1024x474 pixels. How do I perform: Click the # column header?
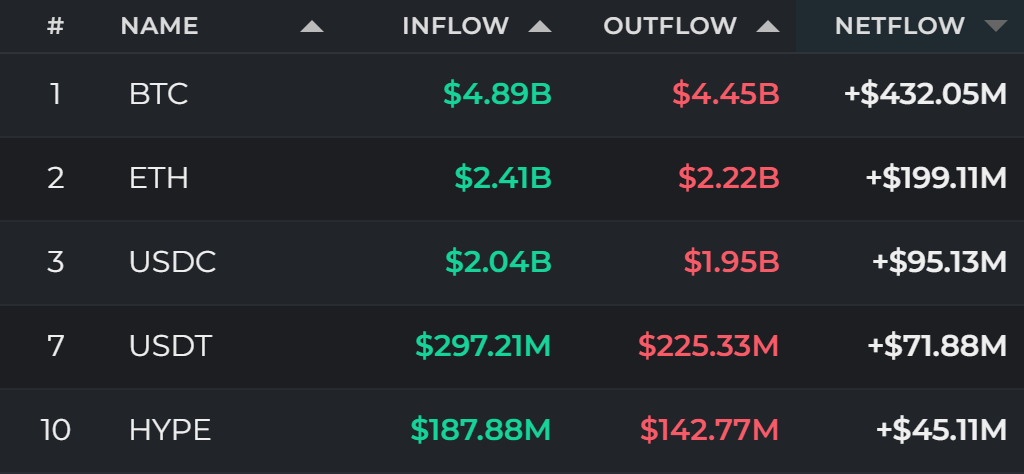point(56,26)
